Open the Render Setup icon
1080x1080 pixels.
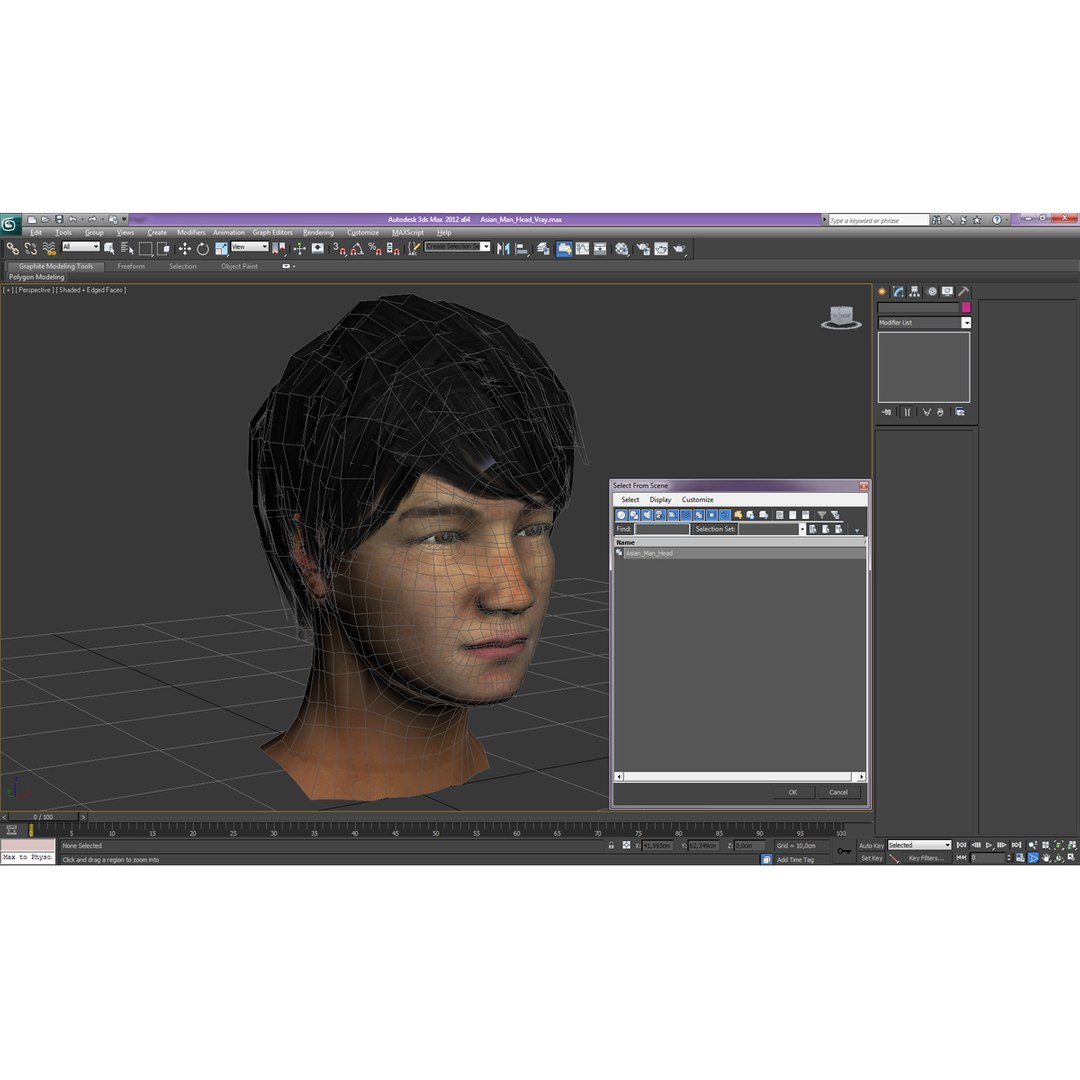click(643, 249)
